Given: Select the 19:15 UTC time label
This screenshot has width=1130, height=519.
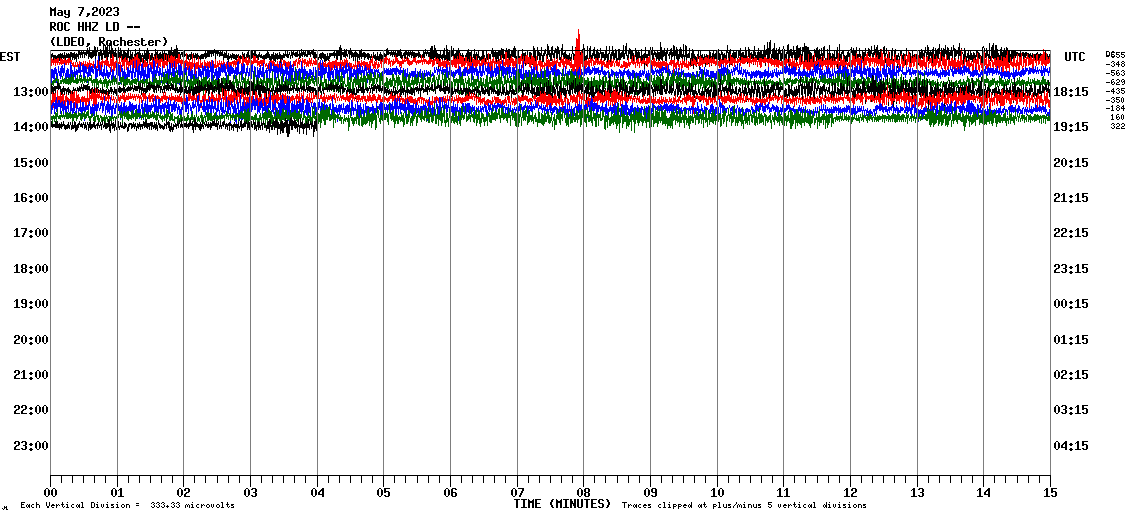Looking at the screenshot, I should [1070, 127].
